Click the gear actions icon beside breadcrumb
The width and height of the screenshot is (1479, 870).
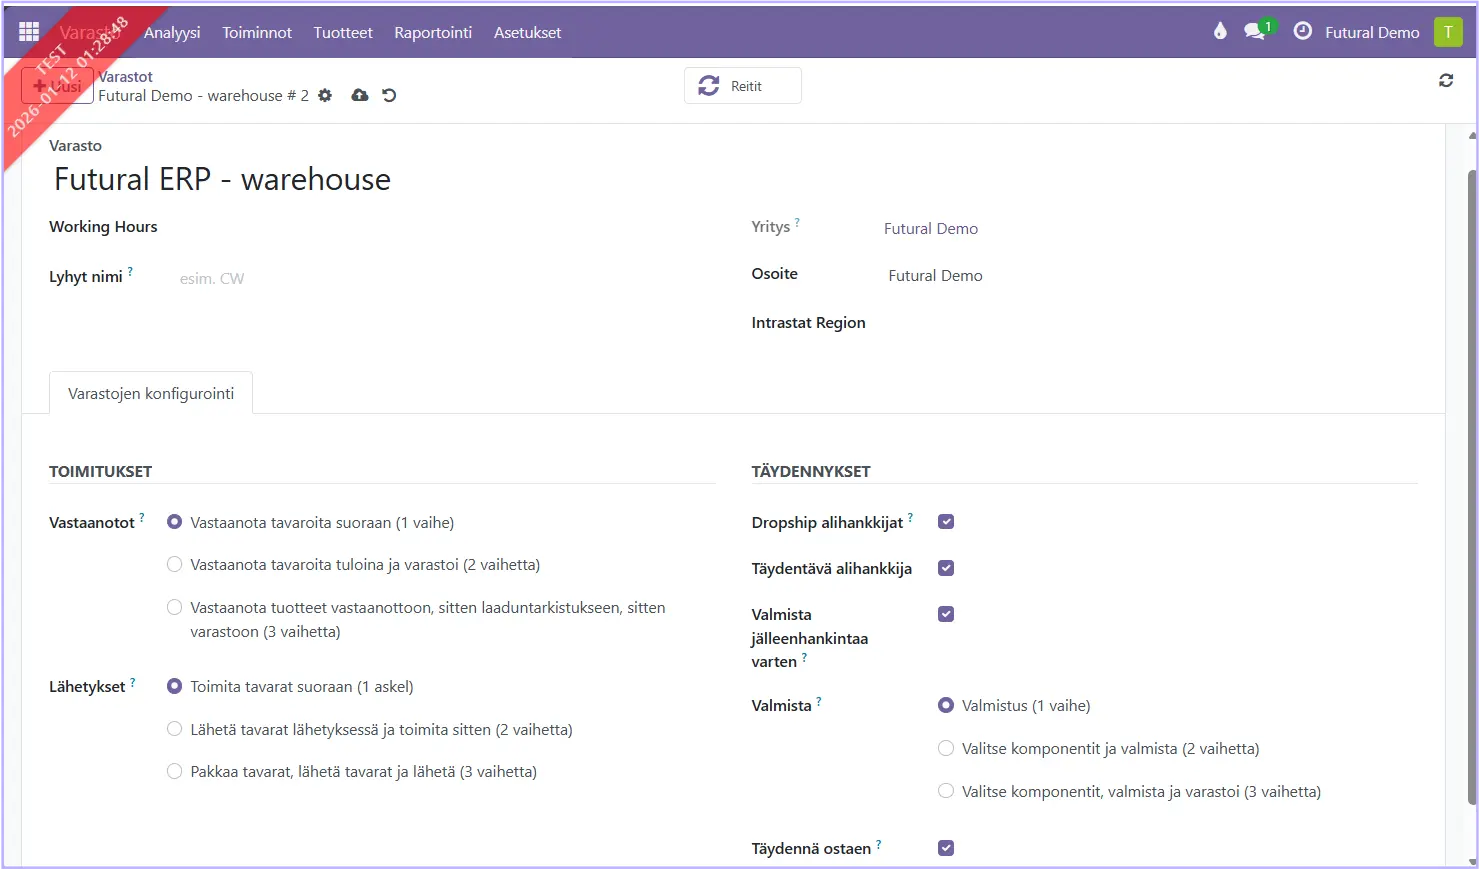[x=325, y=95]
